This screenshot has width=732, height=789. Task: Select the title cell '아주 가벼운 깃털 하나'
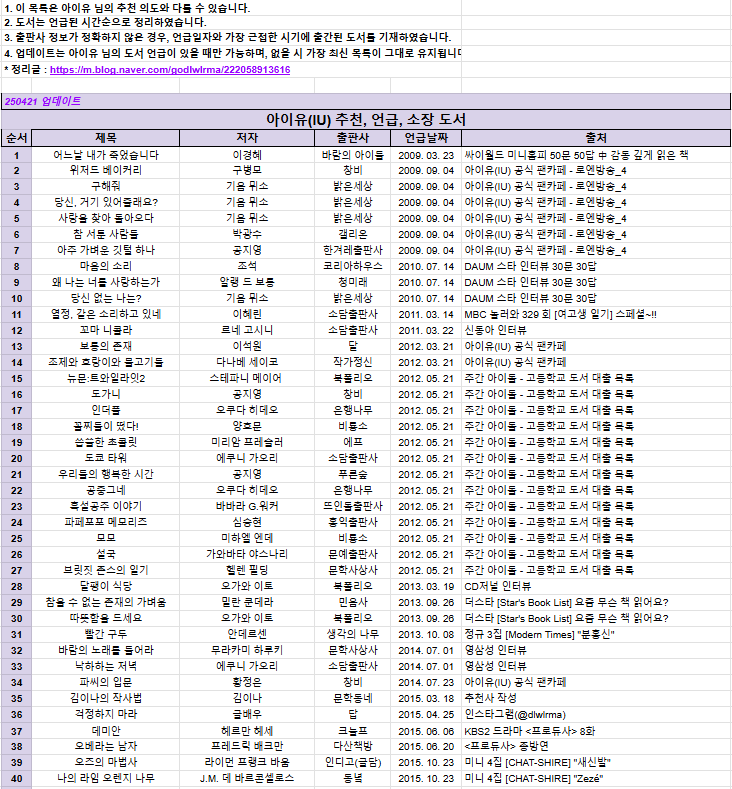tap(106, 251)
